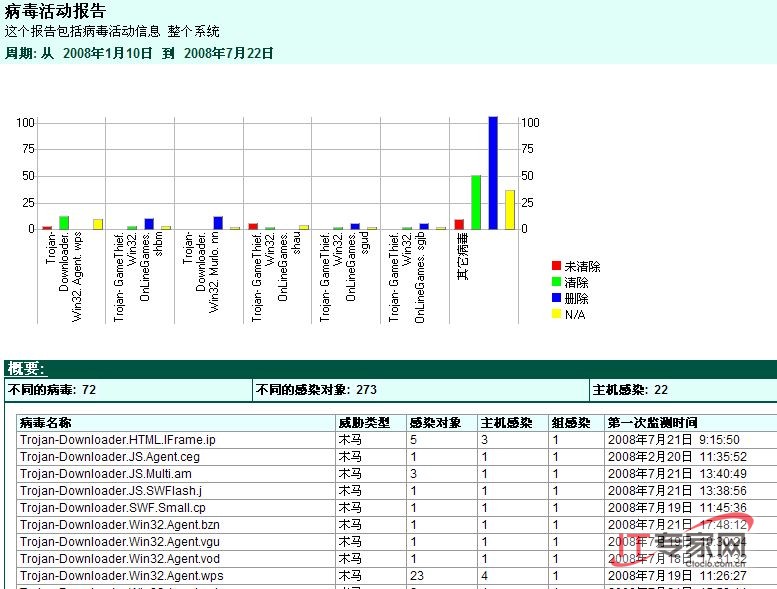Select row Trojan-Downloader.JS.Multi.am
The image size is (777, 589).
click(396, 474)
